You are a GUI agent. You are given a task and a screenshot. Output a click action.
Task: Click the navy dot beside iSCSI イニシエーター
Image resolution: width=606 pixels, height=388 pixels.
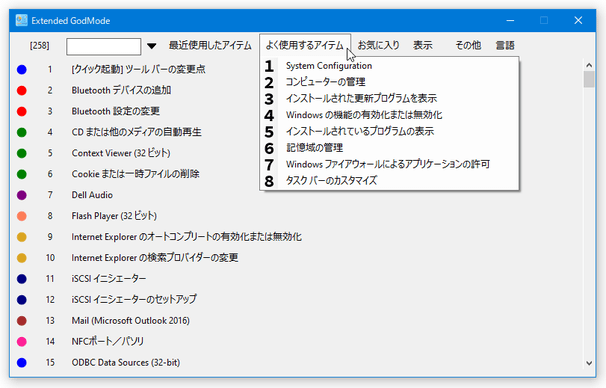pos(22,278)
